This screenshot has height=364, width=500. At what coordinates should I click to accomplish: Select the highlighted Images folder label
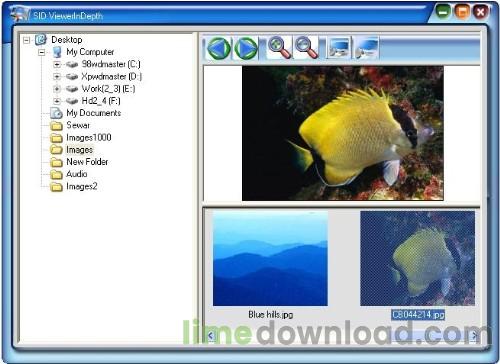(79, 150)
